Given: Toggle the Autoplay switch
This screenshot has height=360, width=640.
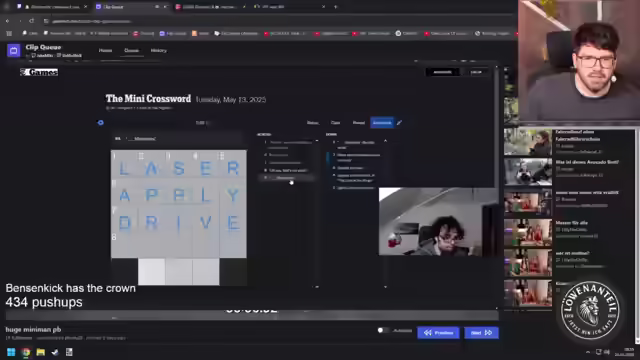Looking at the screenshot, I should (383, 330).
